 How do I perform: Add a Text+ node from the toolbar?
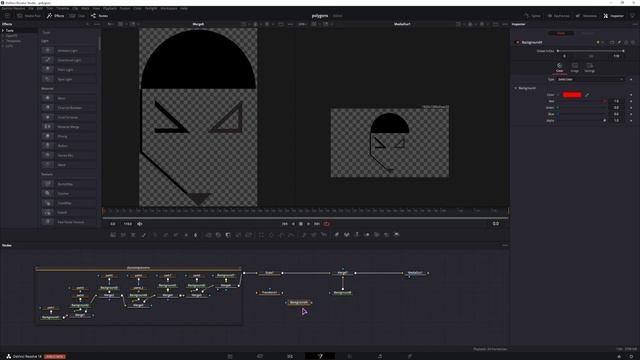click(x=133, y=235)
